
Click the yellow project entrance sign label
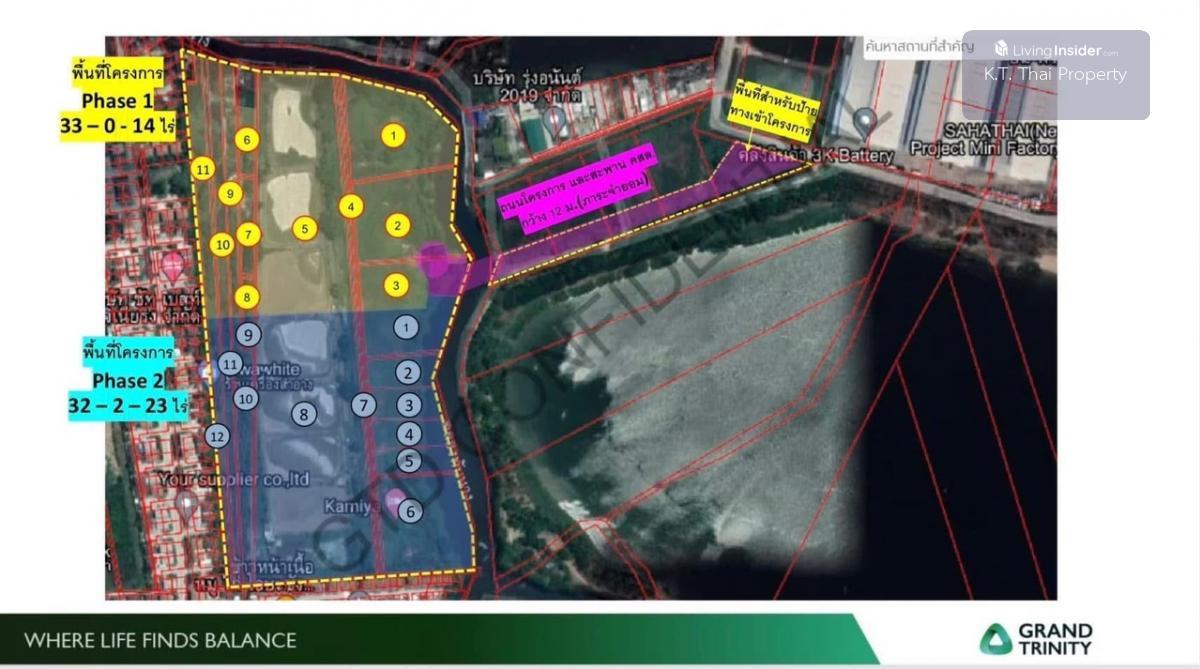771,109
